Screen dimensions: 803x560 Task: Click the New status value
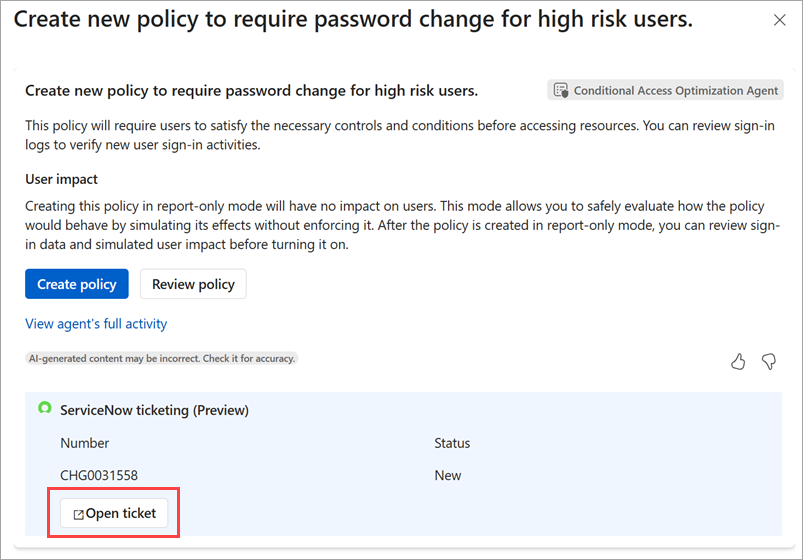click(x=447, y=475)
